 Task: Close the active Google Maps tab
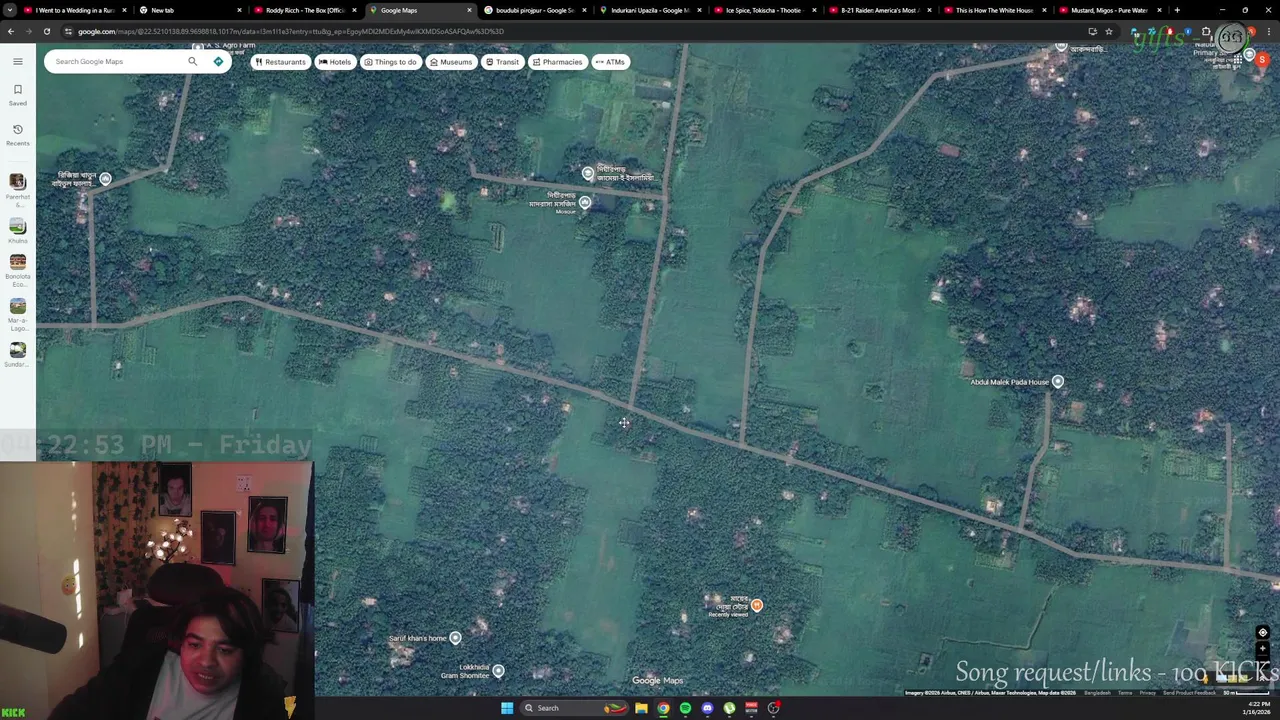pos(469,10)
